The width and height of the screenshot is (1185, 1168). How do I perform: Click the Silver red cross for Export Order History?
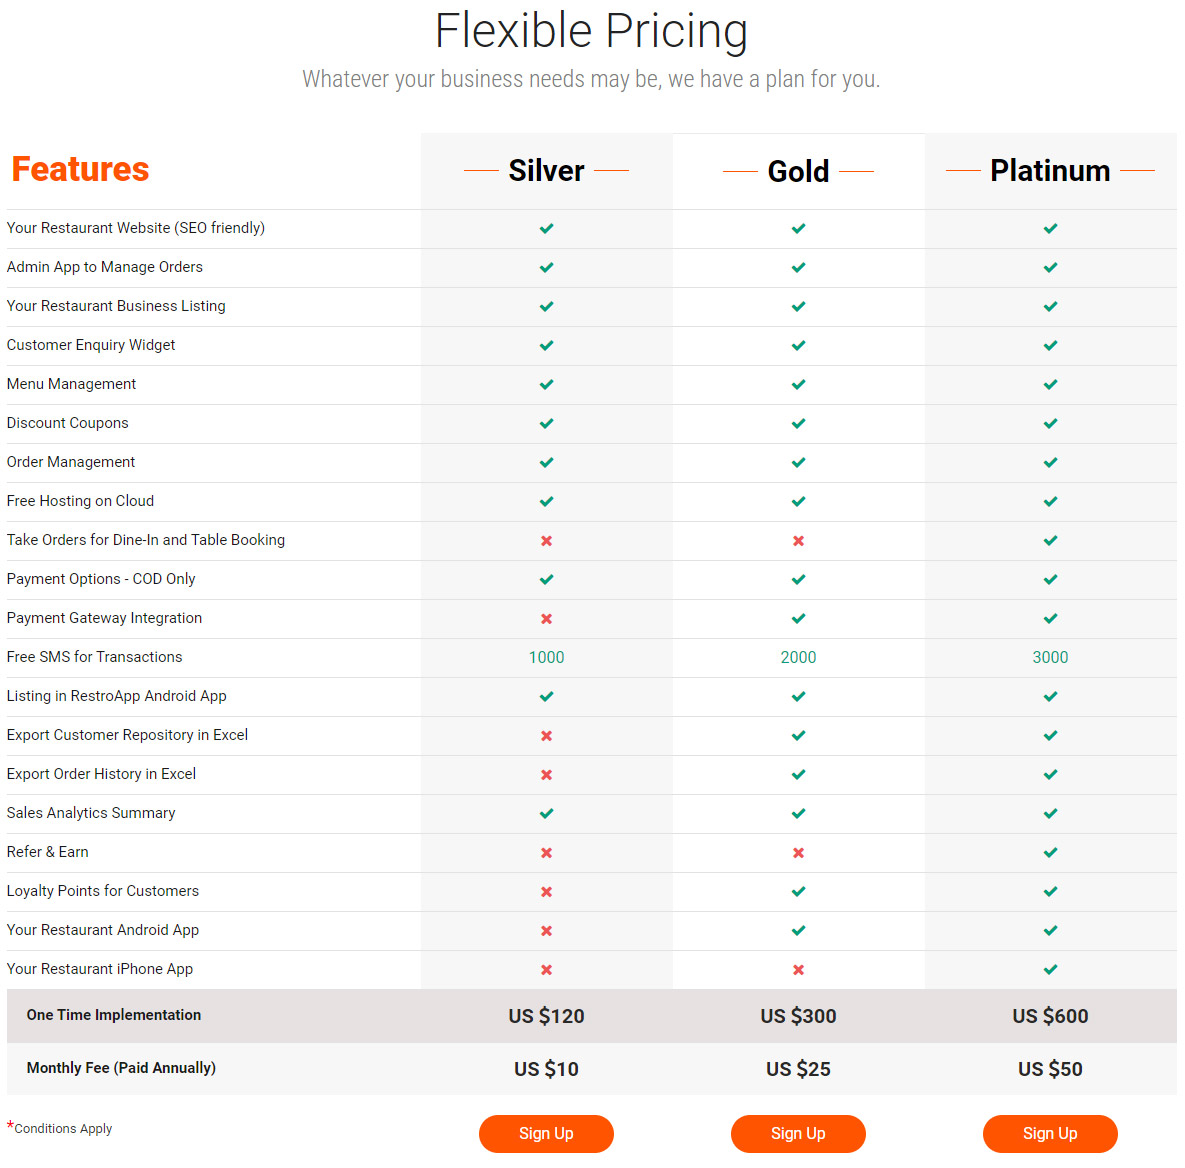546,775
